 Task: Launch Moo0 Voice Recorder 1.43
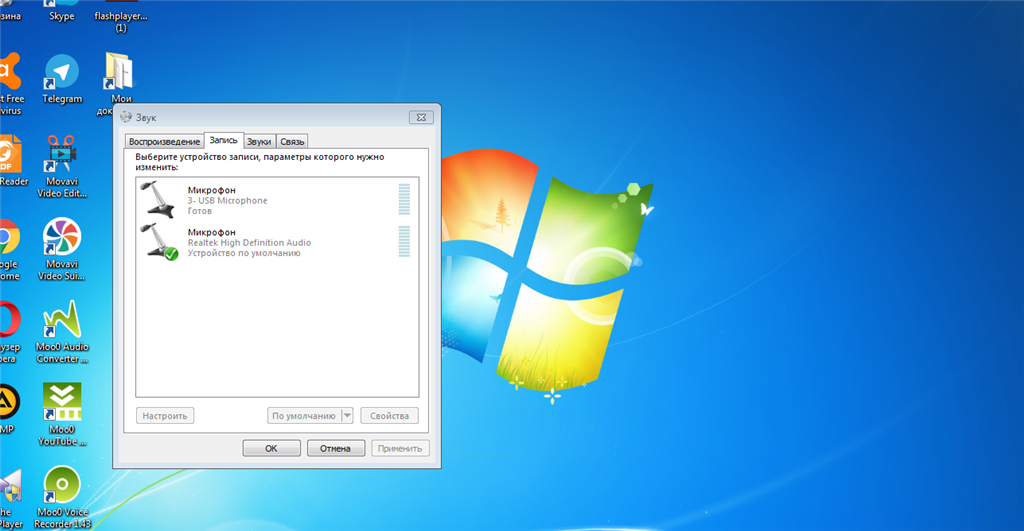[x=62, y=497]
